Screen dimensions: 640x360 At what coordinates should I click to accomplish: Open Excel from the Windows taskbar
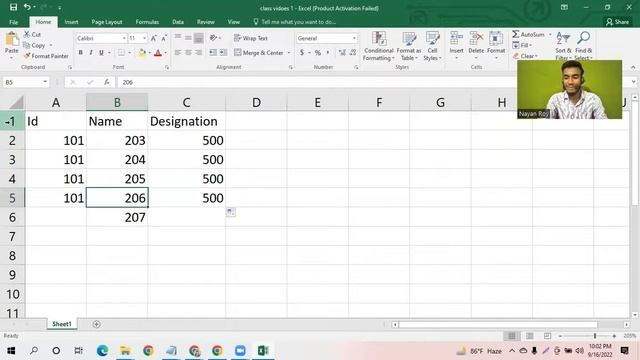point(263,351)
